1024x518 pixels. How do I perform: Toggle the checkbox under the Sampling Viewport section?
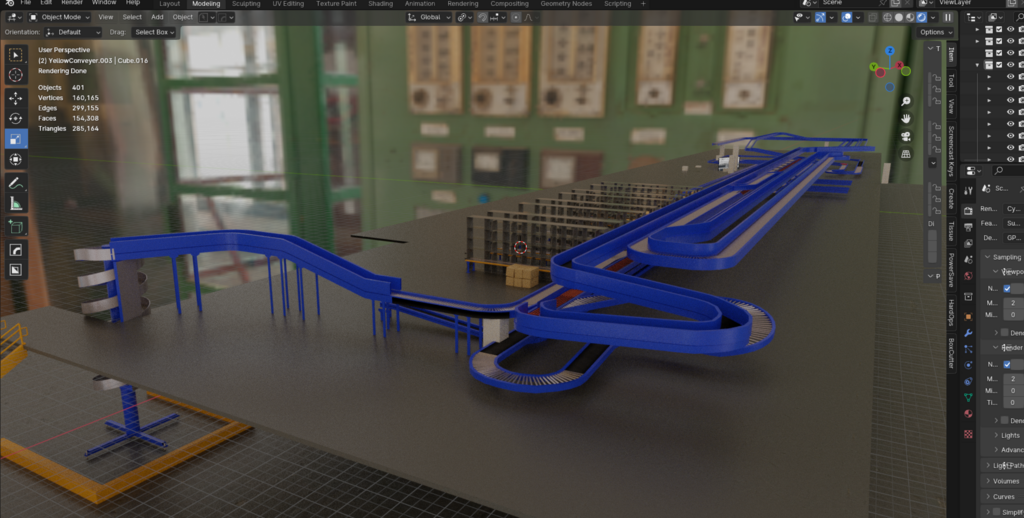1007,289
